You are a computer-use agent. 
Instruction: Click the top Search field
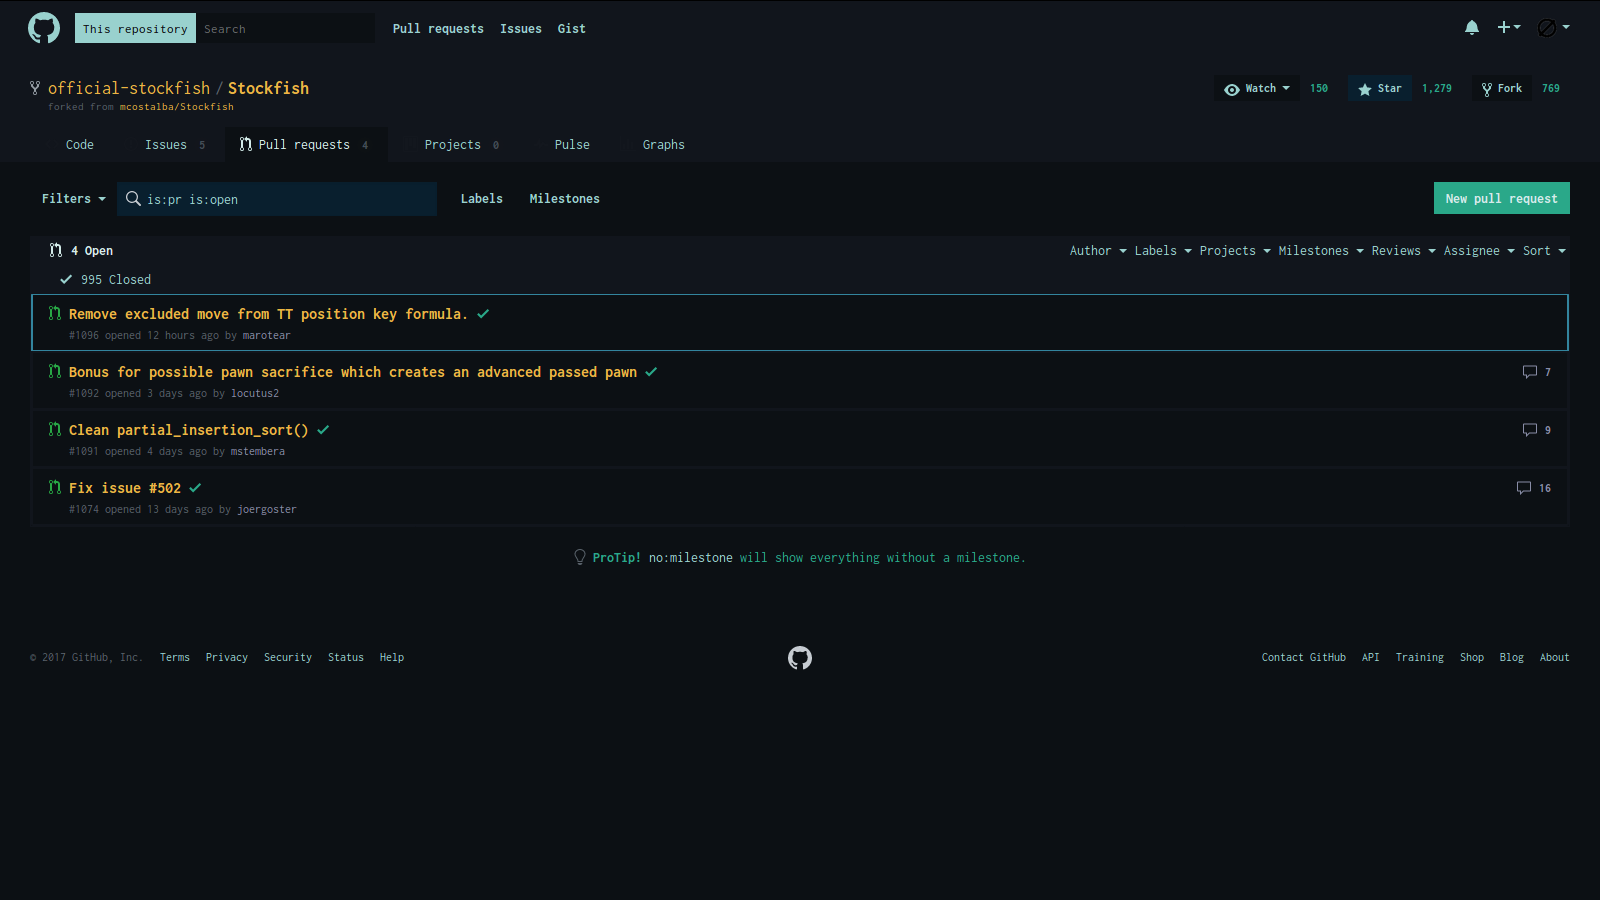point(285,28)
